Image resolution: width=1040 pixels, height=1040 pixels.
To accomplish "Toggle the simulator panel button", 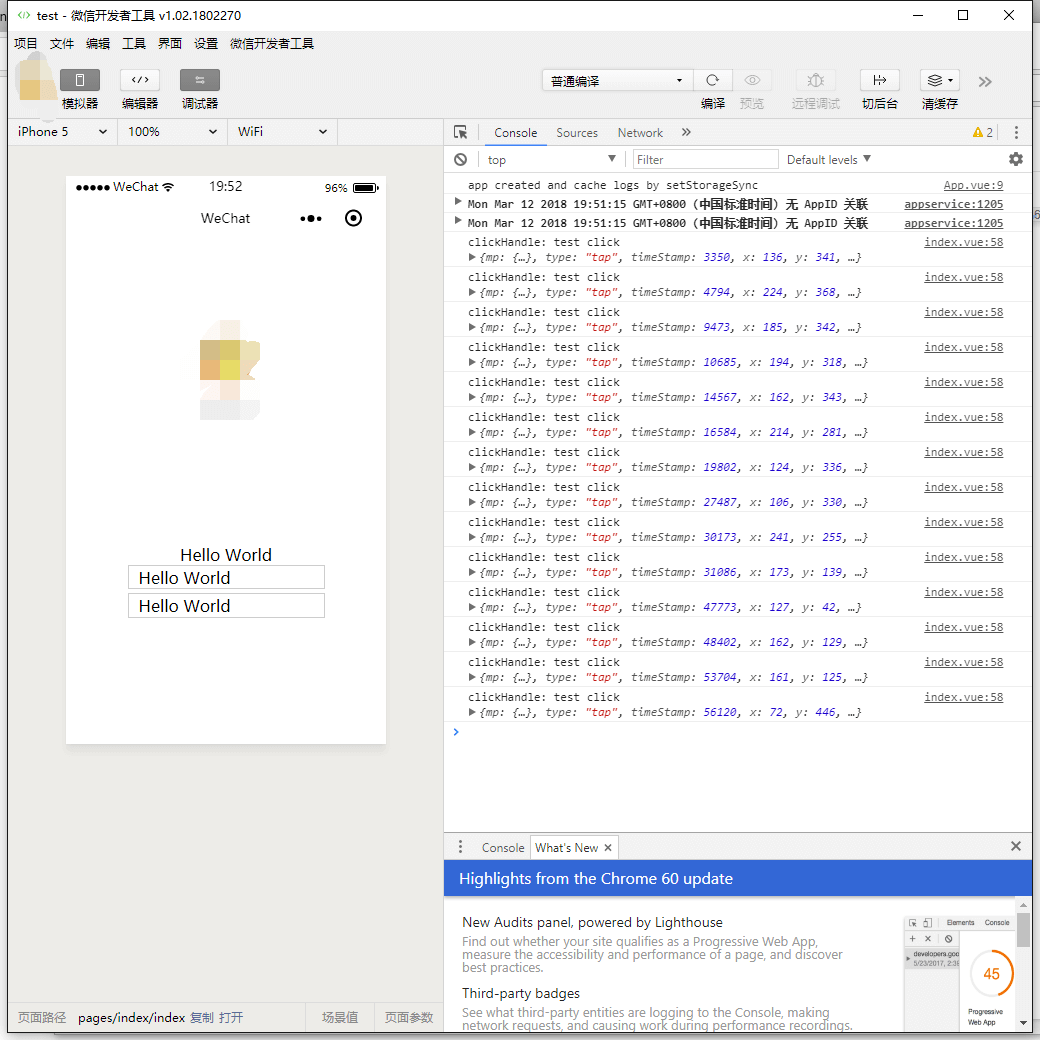I will tap(80, 80).
